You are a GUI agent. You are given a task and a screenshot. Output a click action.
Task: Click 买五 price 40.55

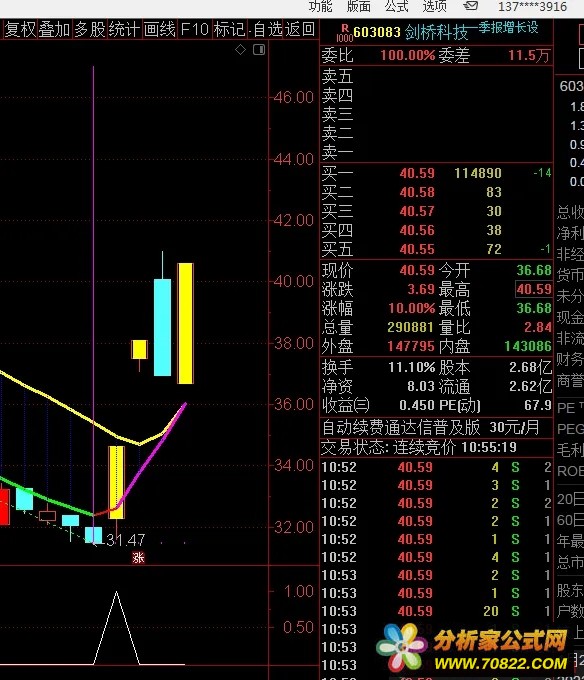(417, 249)
